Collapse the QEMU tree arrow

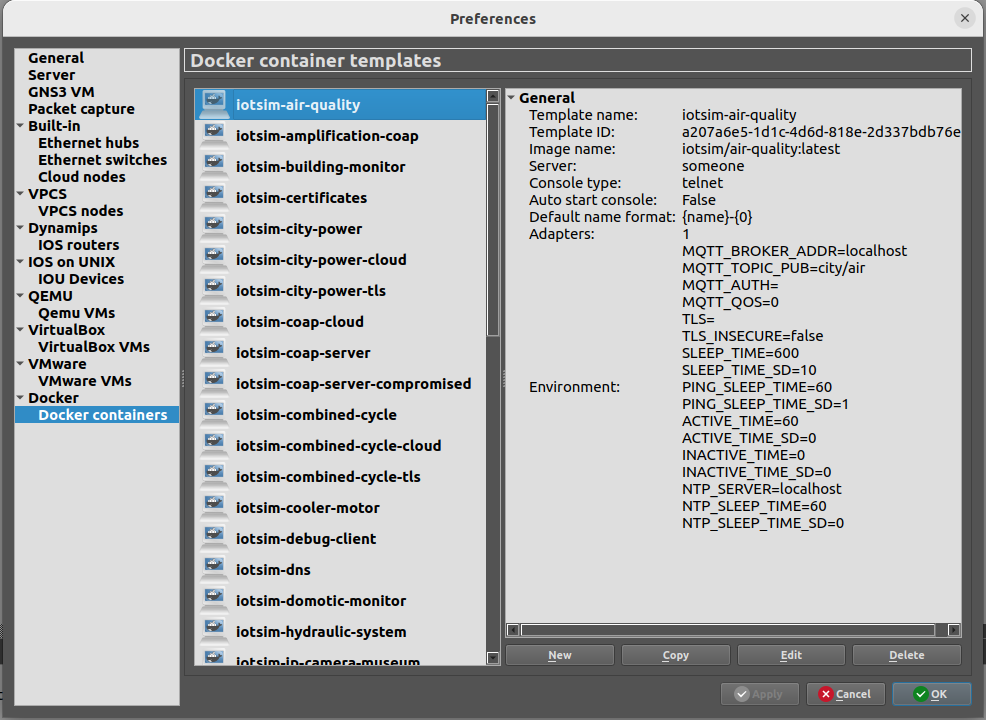[20, 296]
